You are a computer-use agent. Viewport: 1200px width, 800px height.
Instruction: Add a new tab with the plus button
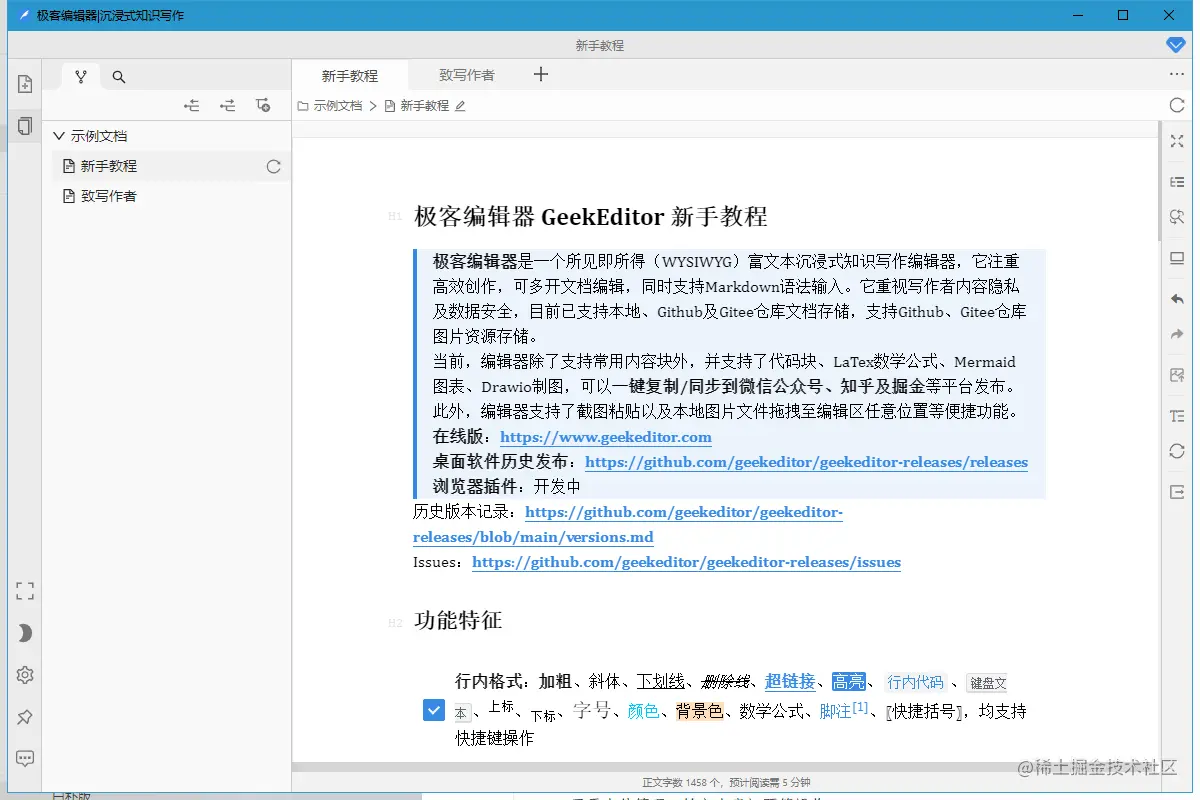[x=541, y=74]
